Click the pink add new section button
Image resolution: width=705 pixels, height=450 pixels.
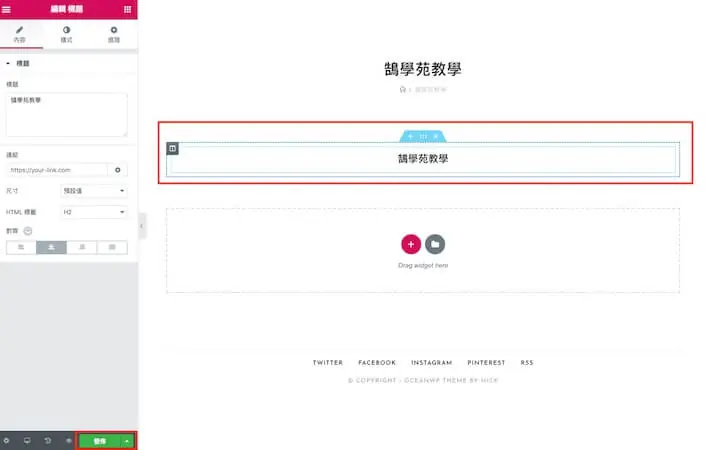tap(411, 244)
